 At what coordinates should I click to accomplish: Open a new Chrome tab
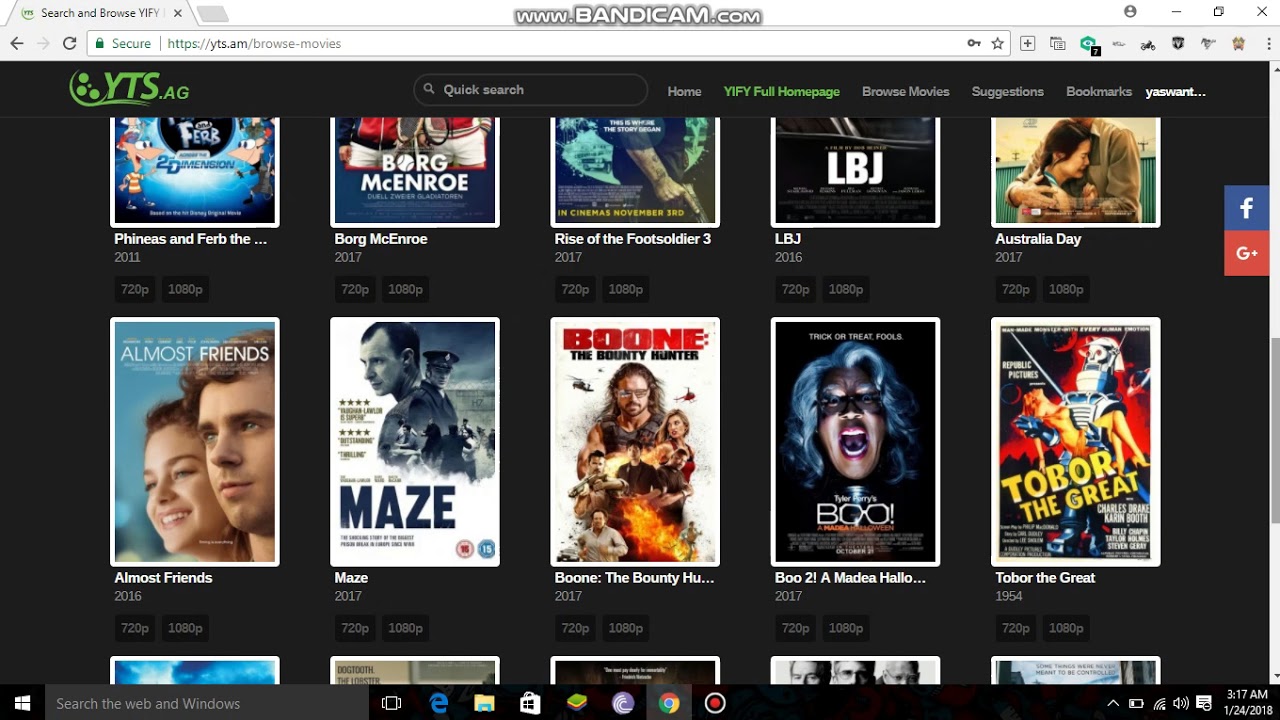click(x=212, y=13)
